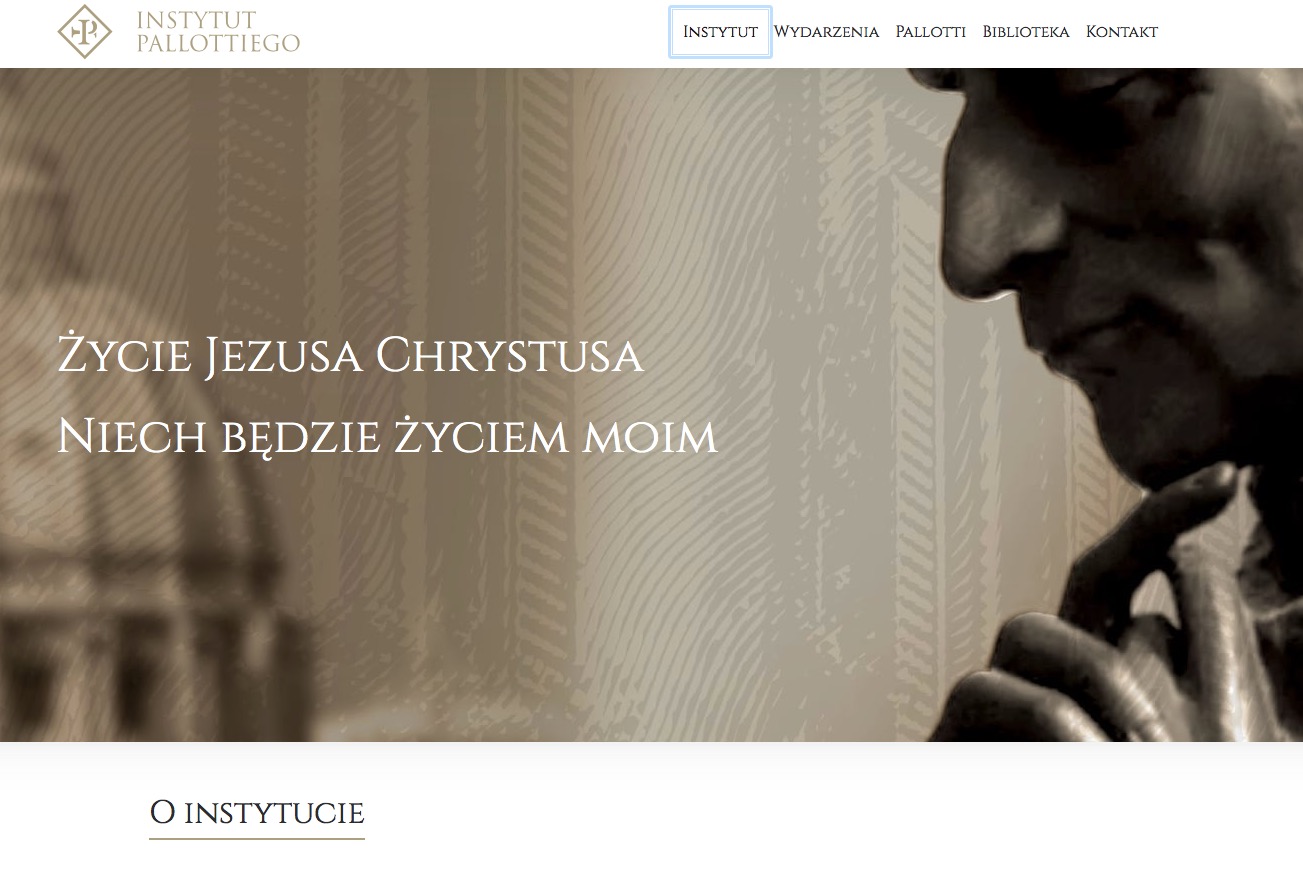This screenshot has height=870, width=1303.
Task: Open the Instytut menu item
Action: click(720, 32)
